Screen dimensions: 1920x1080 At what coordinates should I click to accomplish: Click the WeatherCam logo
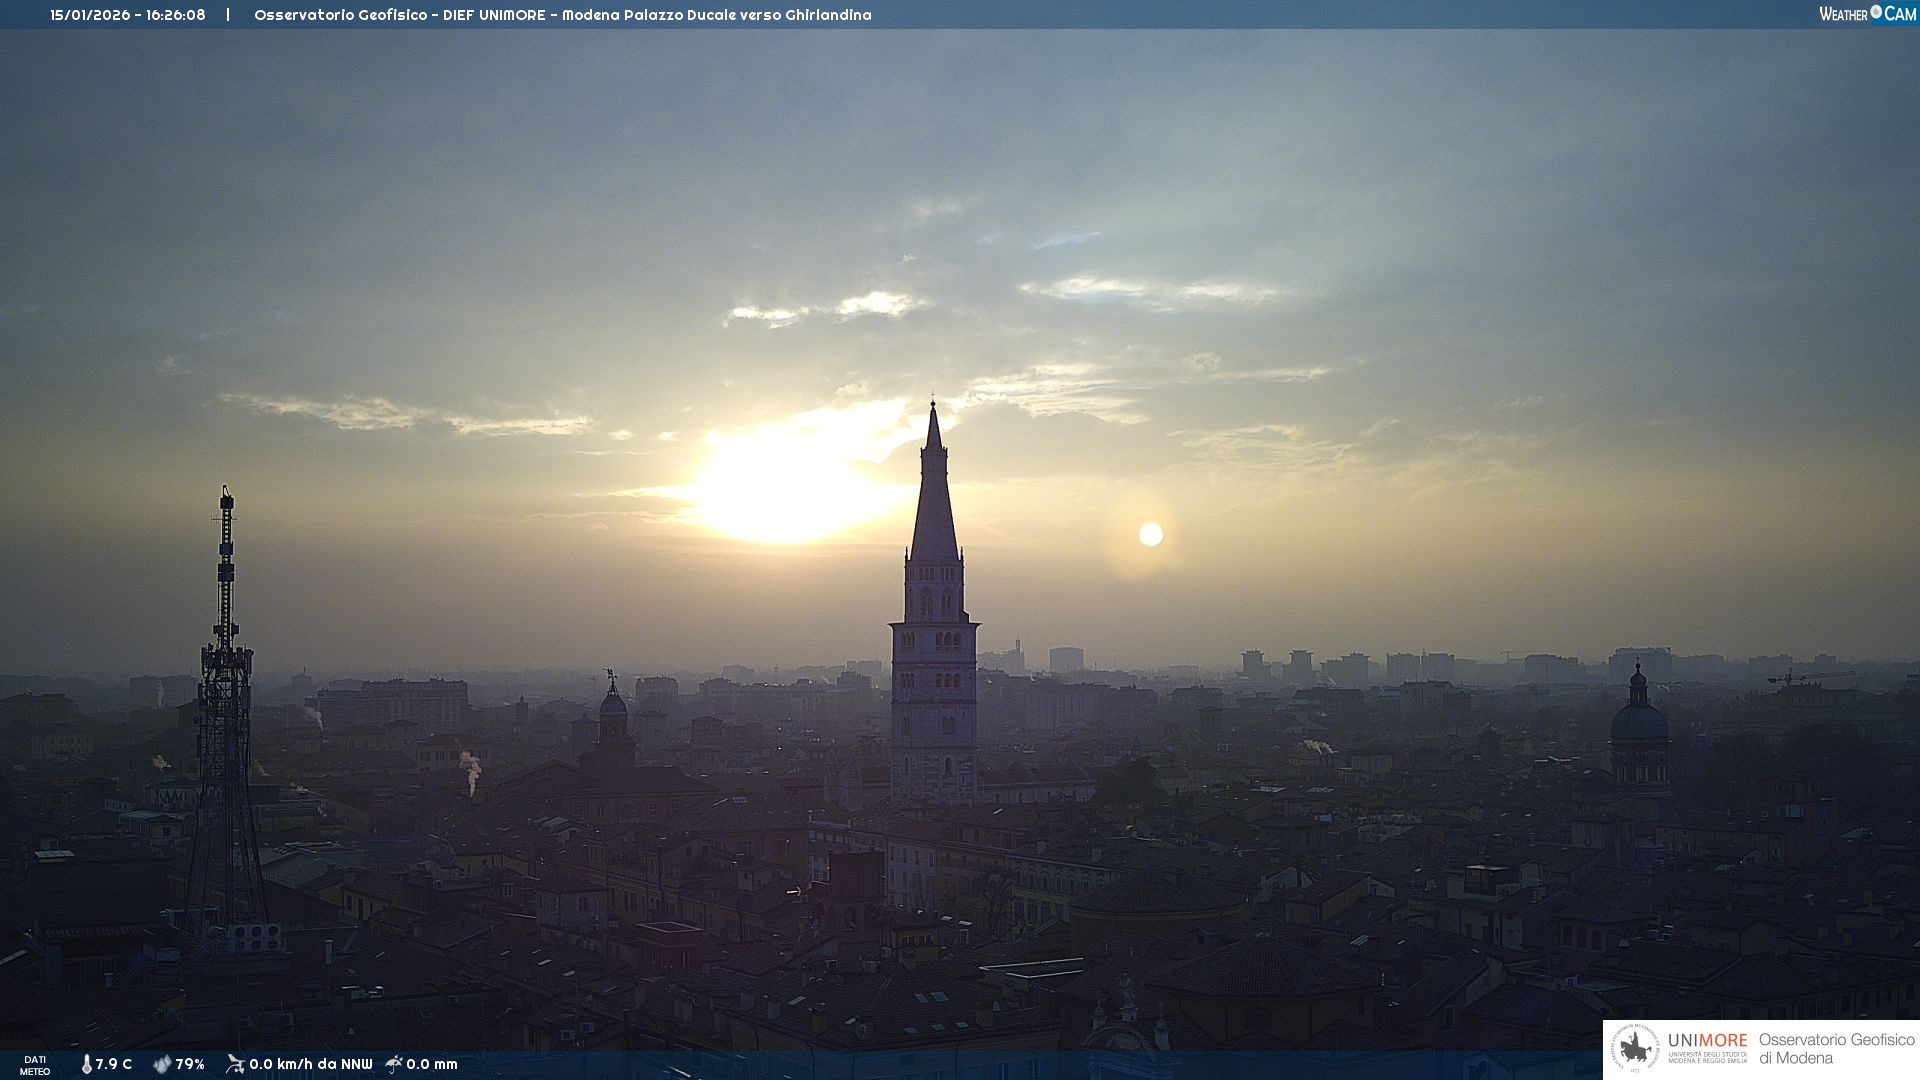coord(1867,14)
